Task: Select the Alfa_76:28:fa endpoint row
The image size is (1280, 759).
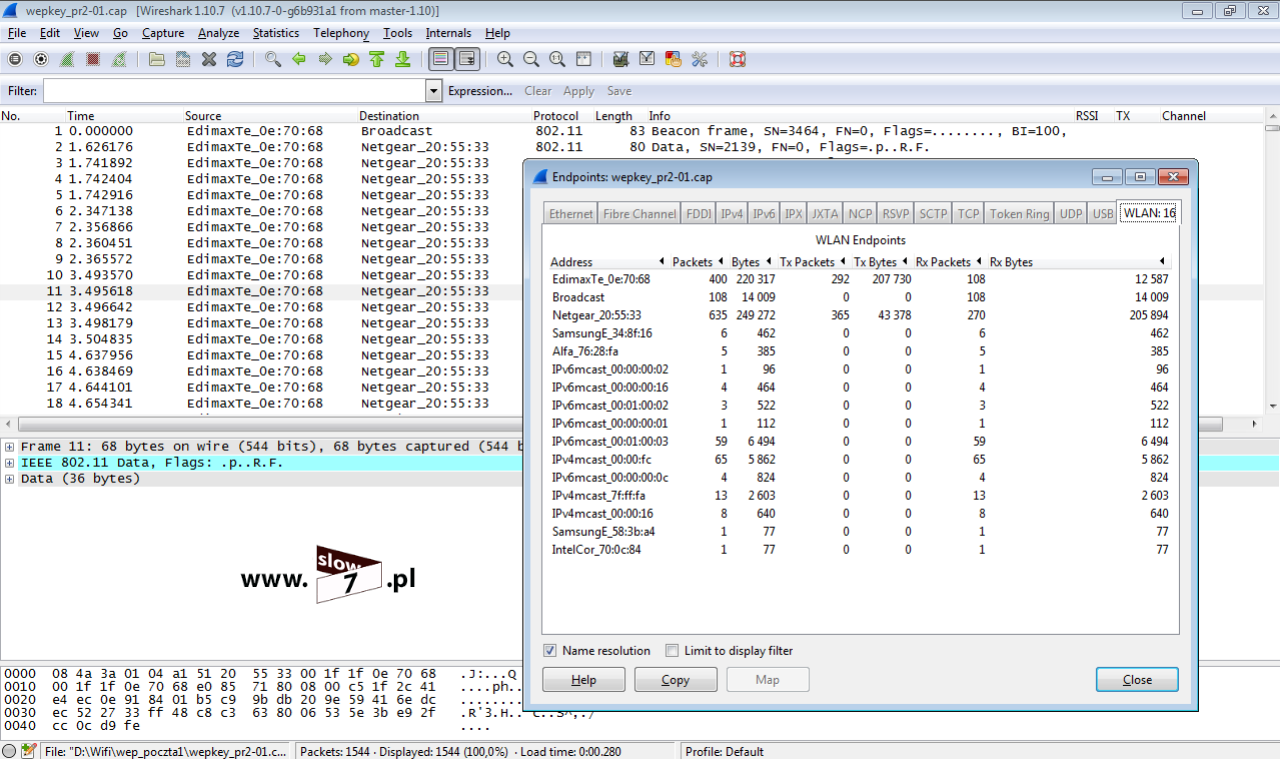Action: (x=860, y=351)
